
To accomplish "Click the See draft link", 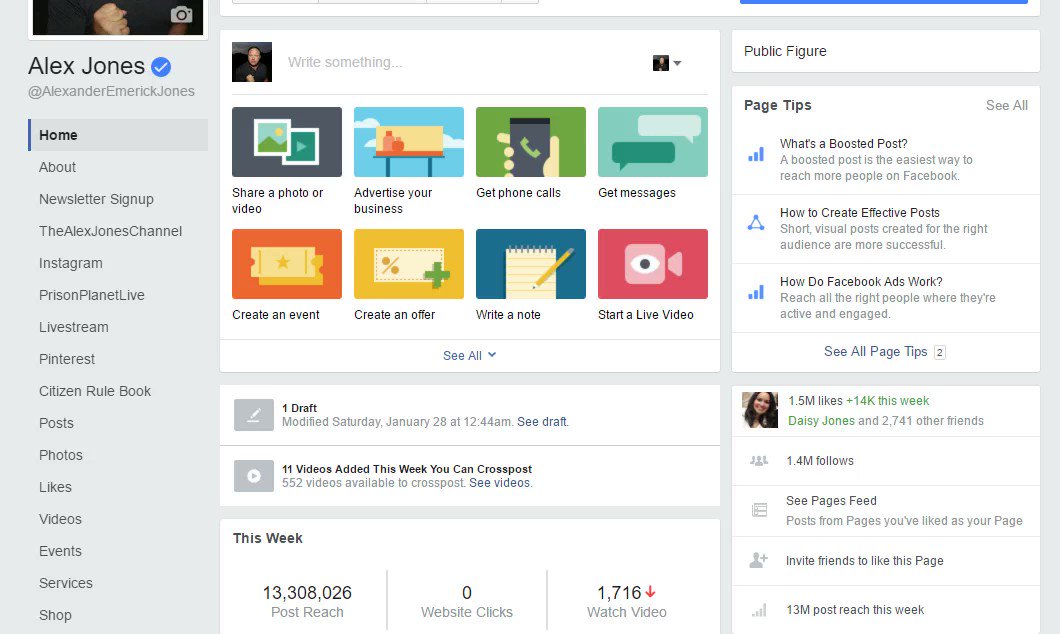I will pos(543,422).
